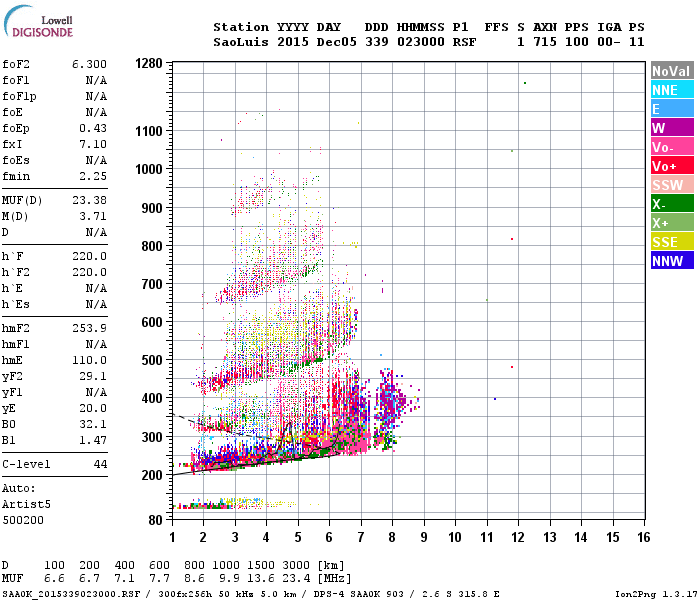Select the NNE cyan legend swatch

[672, 90]
